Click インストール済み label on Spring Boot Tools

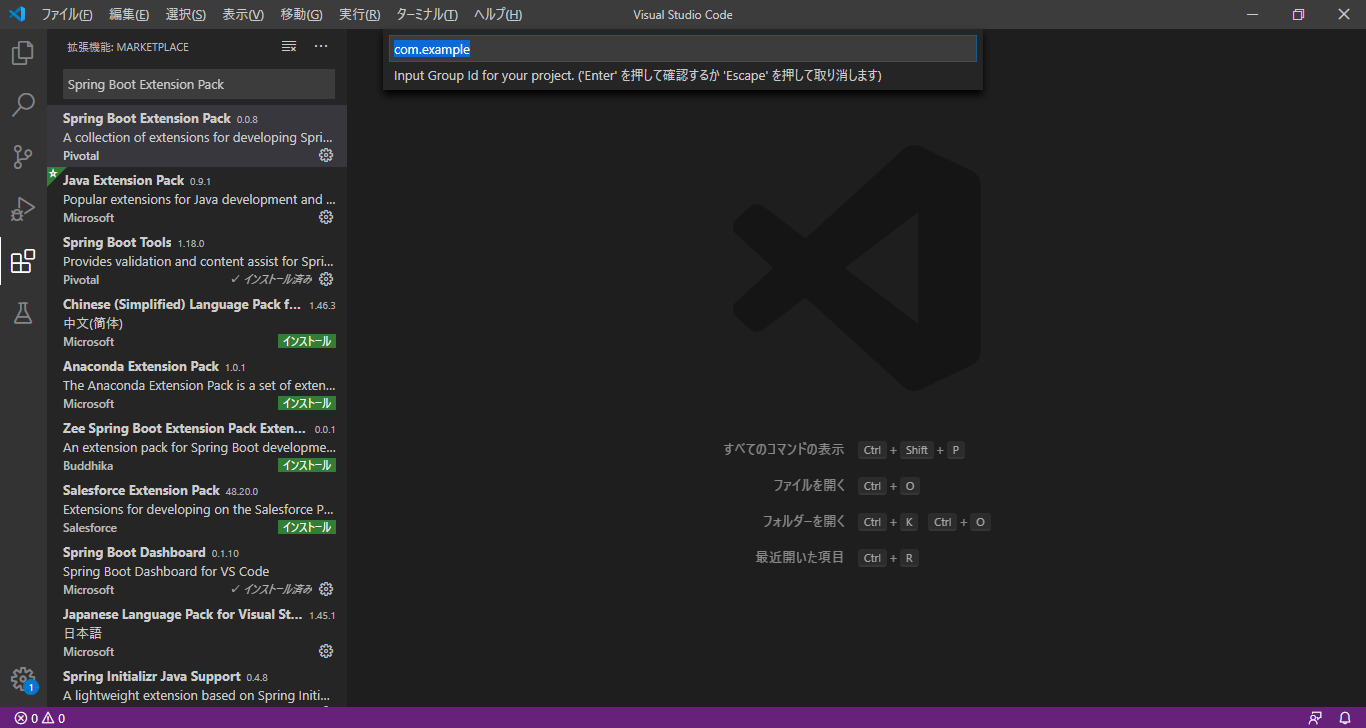272,279
